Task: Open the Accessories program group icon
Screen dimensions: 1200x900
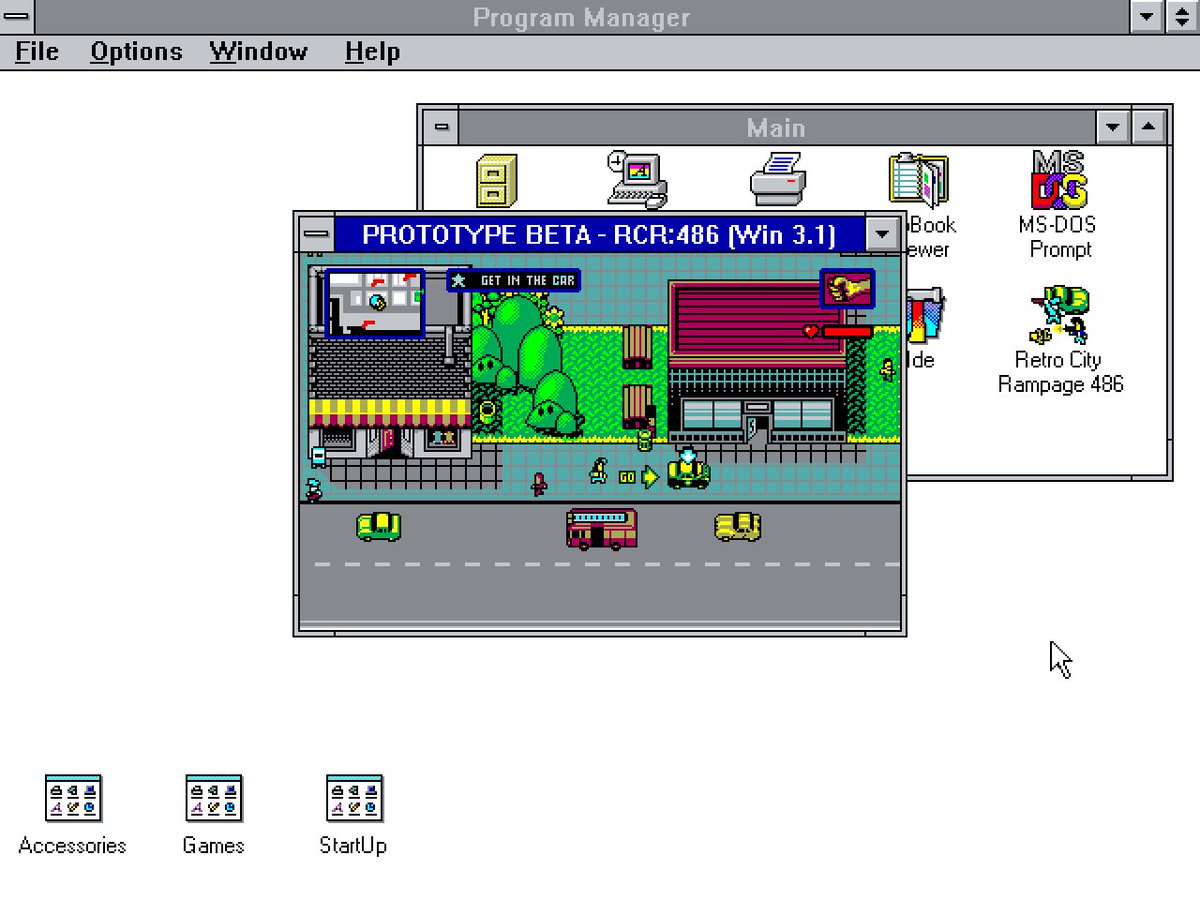Action: tap(73, 798)
